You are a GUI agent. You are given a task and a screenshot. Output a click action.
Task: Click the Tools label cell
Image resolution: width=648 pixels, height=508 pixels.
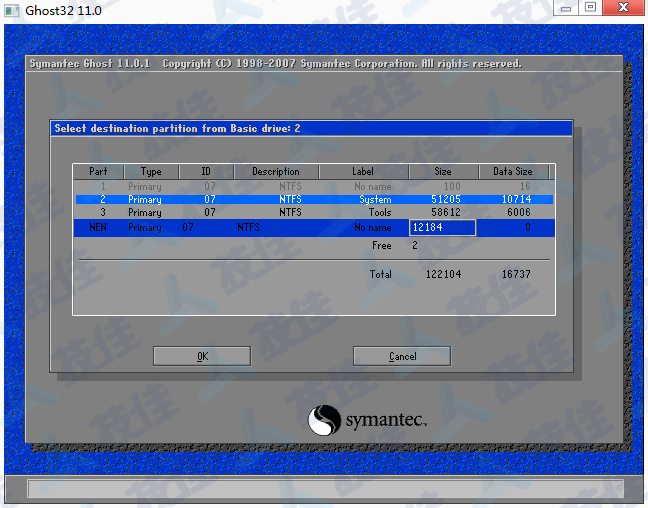(x=380, y=212)
